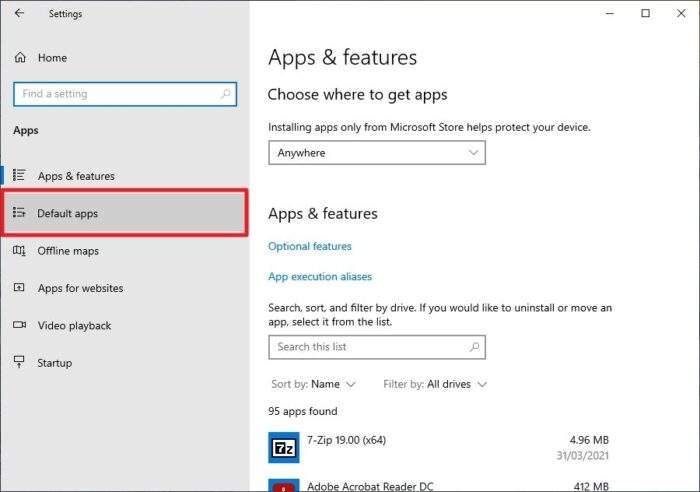Click the magnifier icon in Find a setting

click(225, 94)
